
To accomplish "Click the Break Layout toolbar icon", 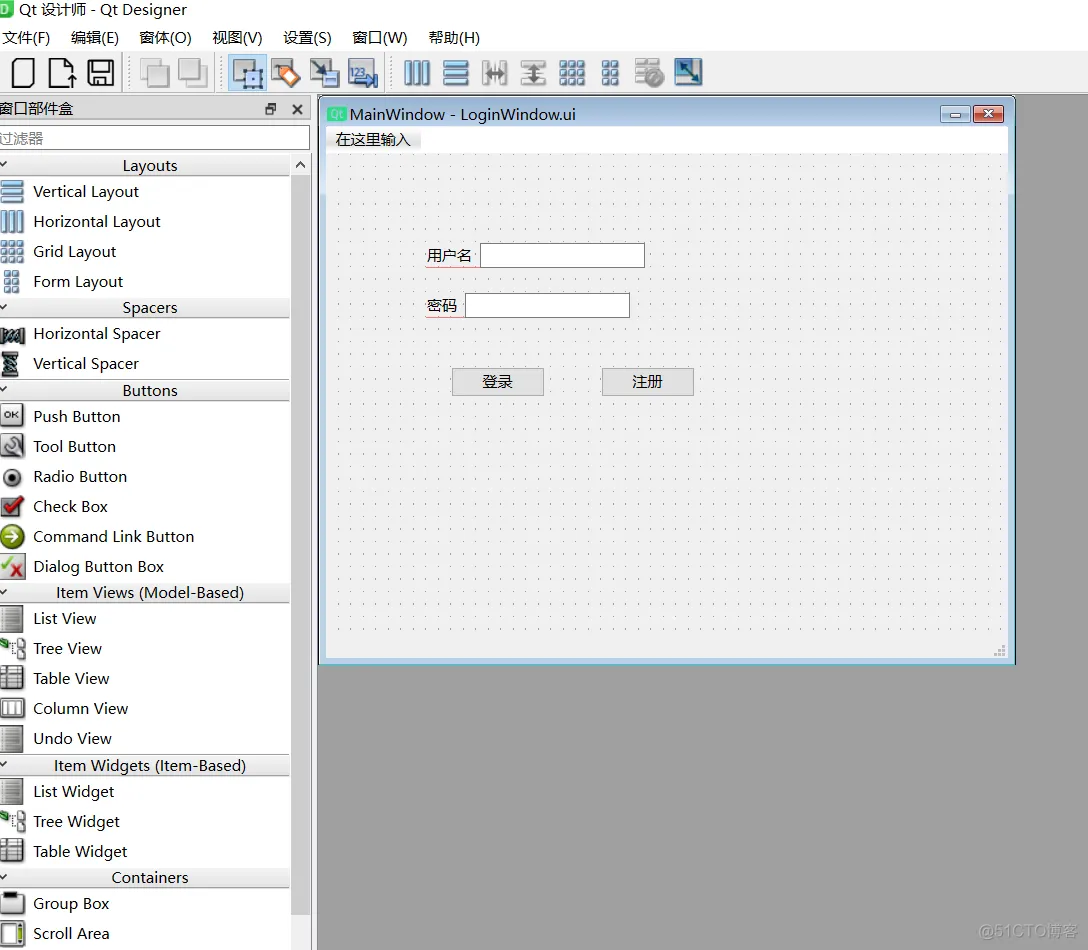I will point(649,73).
